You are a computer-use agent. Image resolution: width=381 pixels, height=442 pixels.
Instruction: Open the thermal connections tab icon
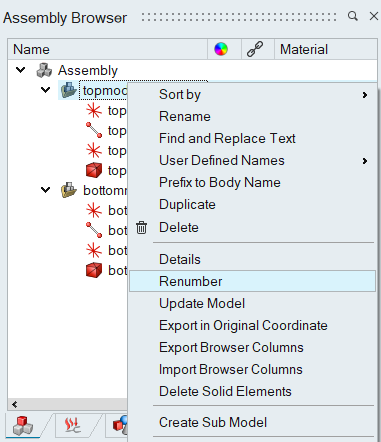[x=73, y=426]
